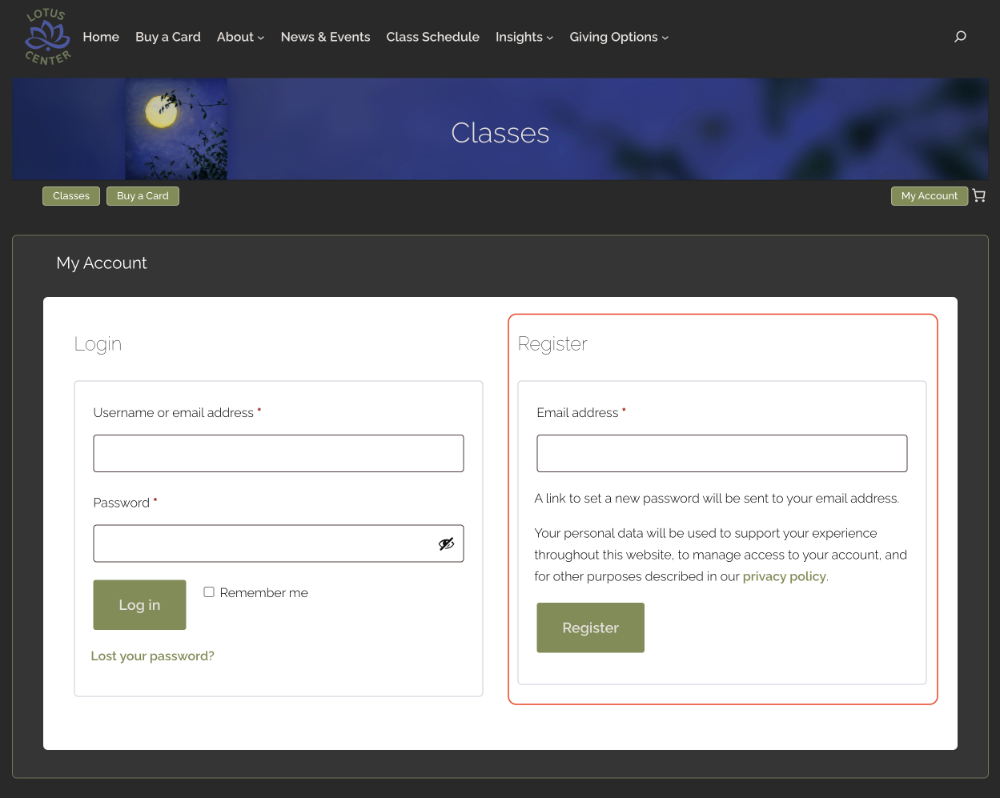1000x798 pixels.
Task: Click the Lotus Center logo
Action: point(48,38)
